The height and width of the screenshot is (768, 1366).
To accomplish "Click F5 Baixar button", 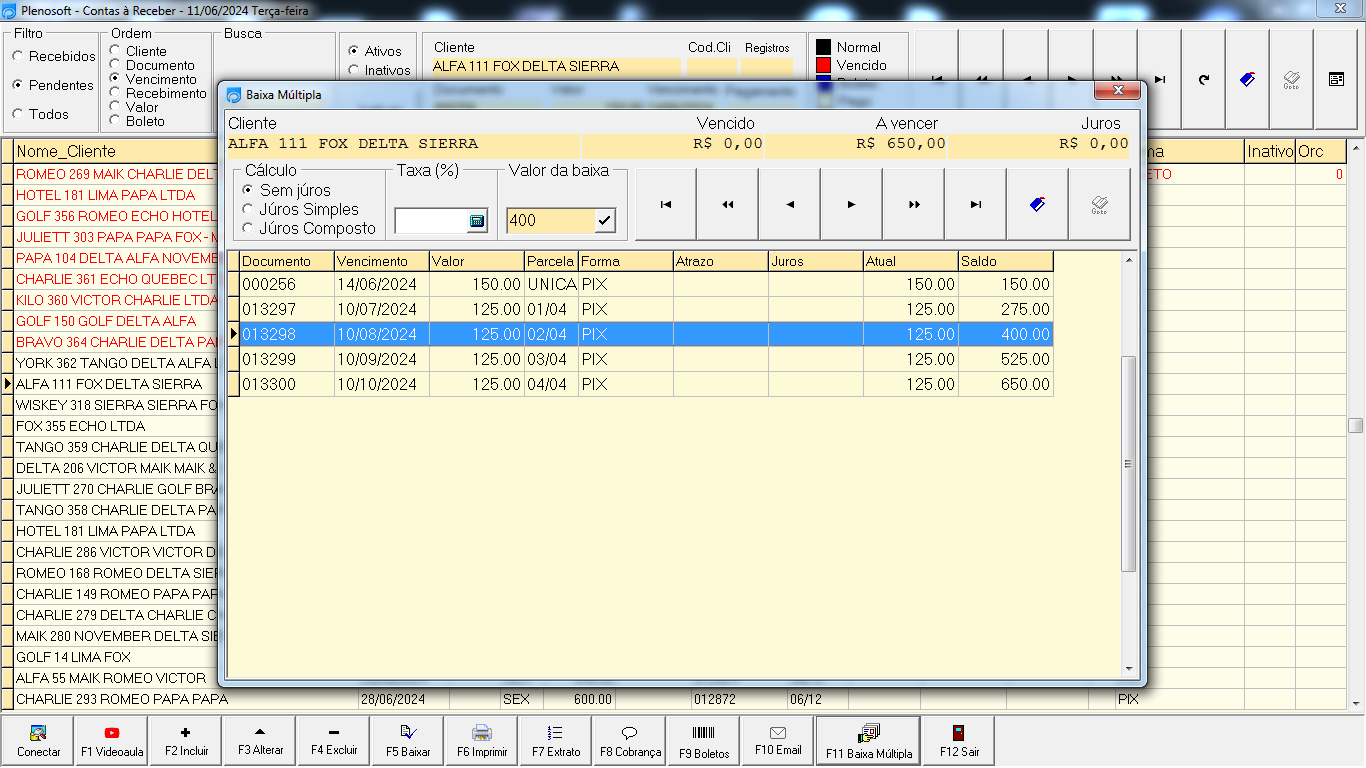I will (x=408, y=741).
